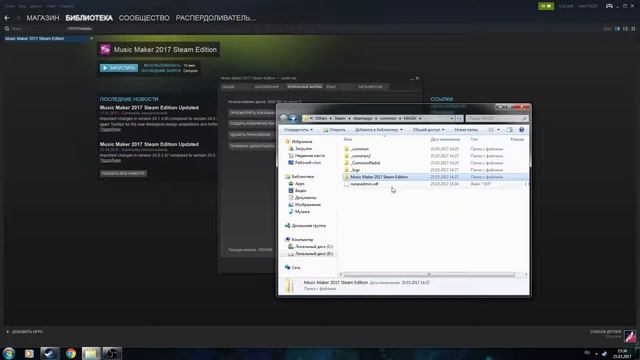Select the ЛОКАЛЬНЫЕ ФАЙЛЫ tab in properties
This screenshot has width=640, height=360.
coord(304,87)
